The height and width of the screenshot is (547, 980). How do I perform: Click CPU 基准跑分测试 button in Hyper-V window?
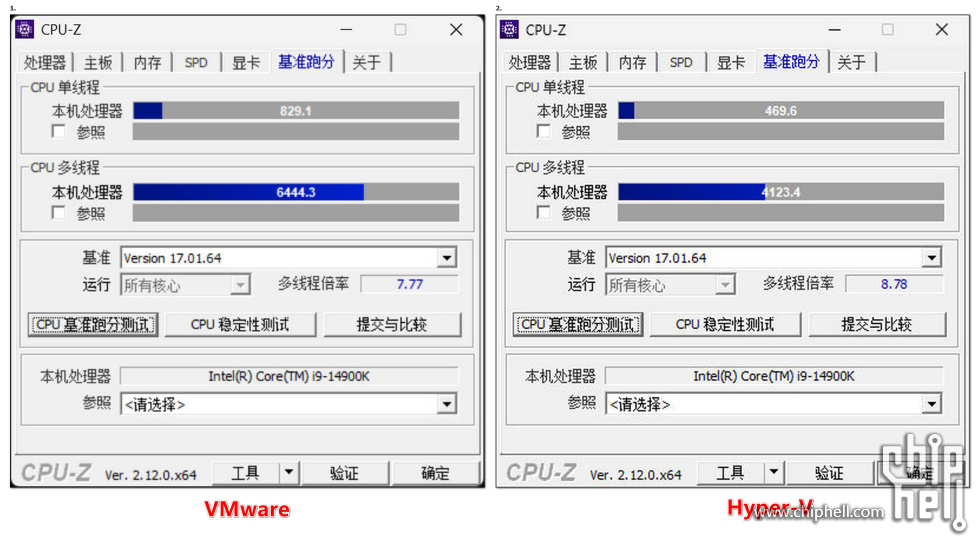[x=578, y=324]
